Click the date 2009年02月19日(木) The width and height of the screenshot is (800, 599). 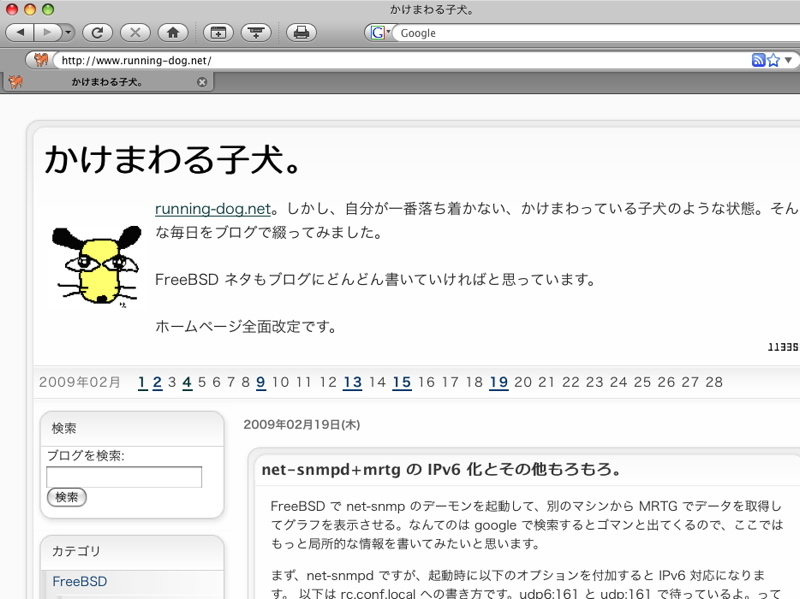[302, 425]
